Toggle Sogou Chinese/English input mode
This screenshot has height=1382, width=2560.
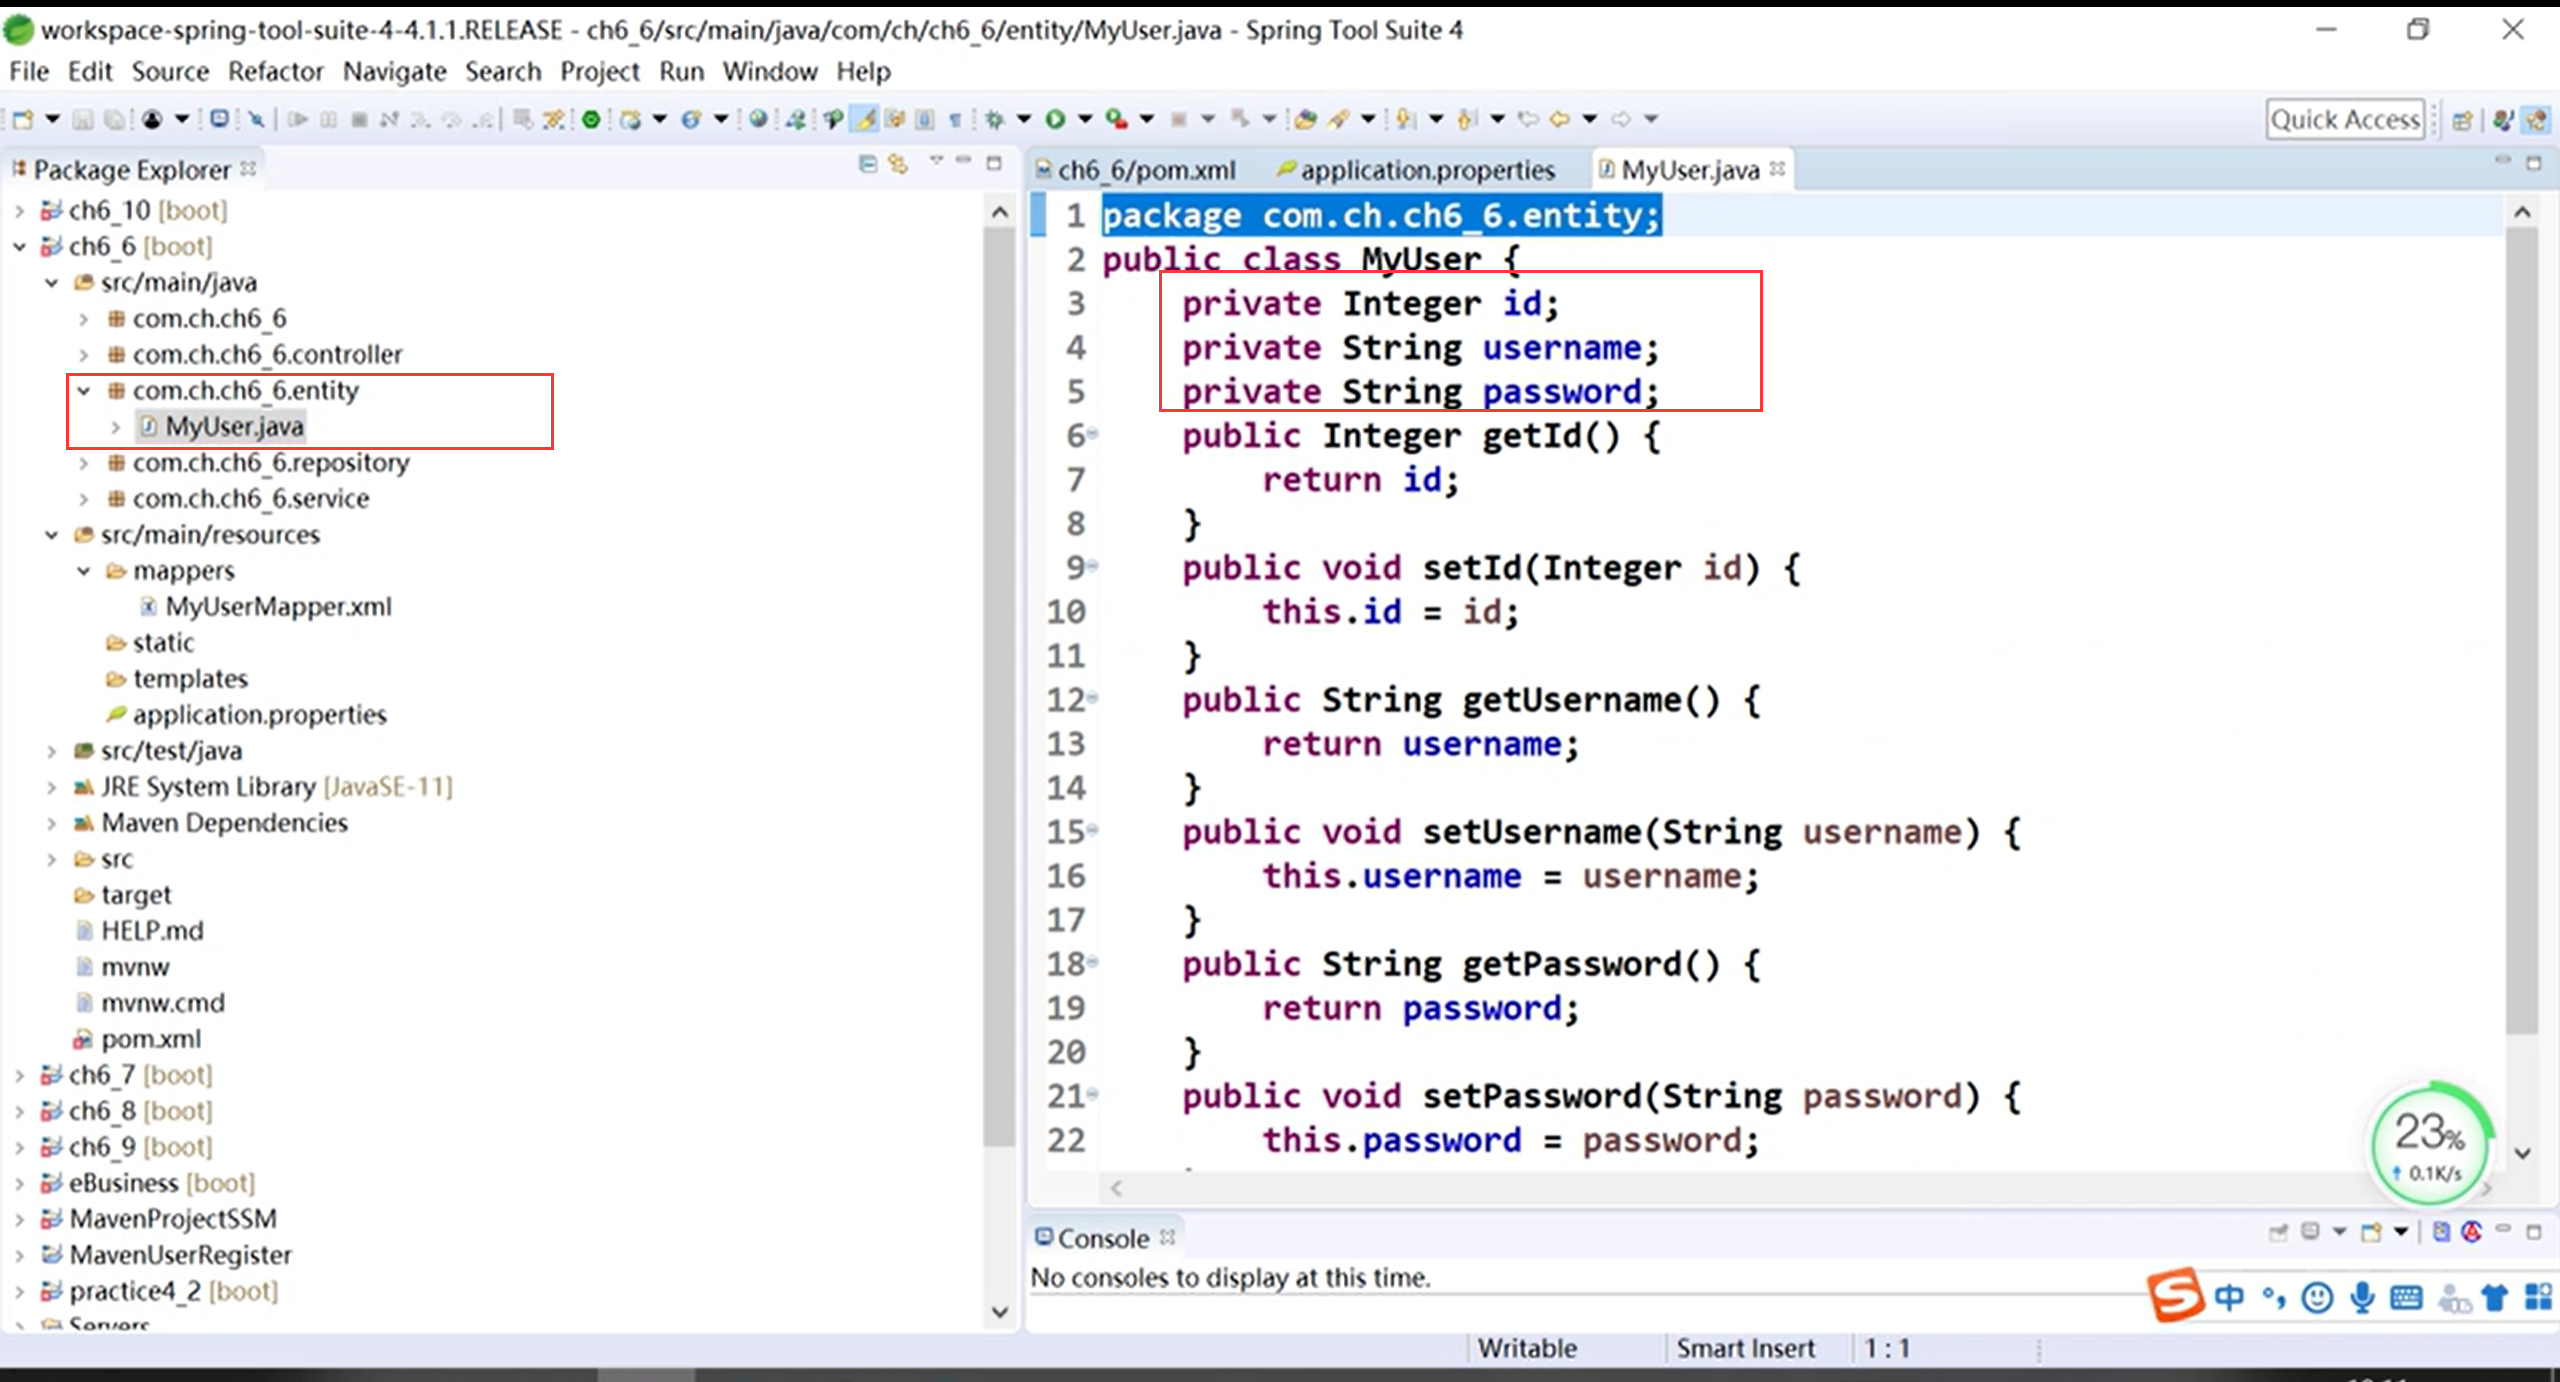tap(2229, 1298)
